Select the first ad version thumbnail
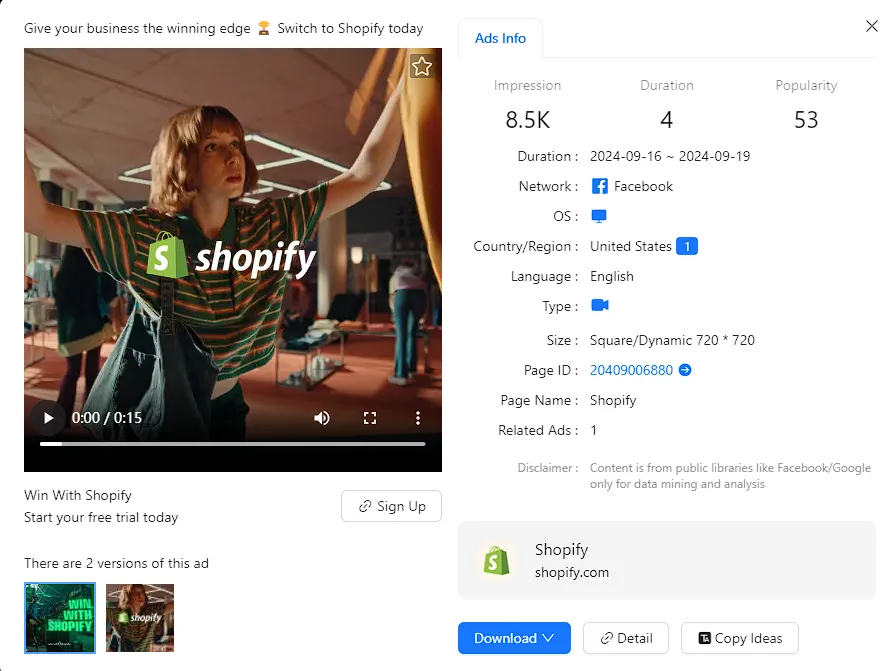This screenshot has height=671, width=895. pyautogui.click(x=60, y=618)
